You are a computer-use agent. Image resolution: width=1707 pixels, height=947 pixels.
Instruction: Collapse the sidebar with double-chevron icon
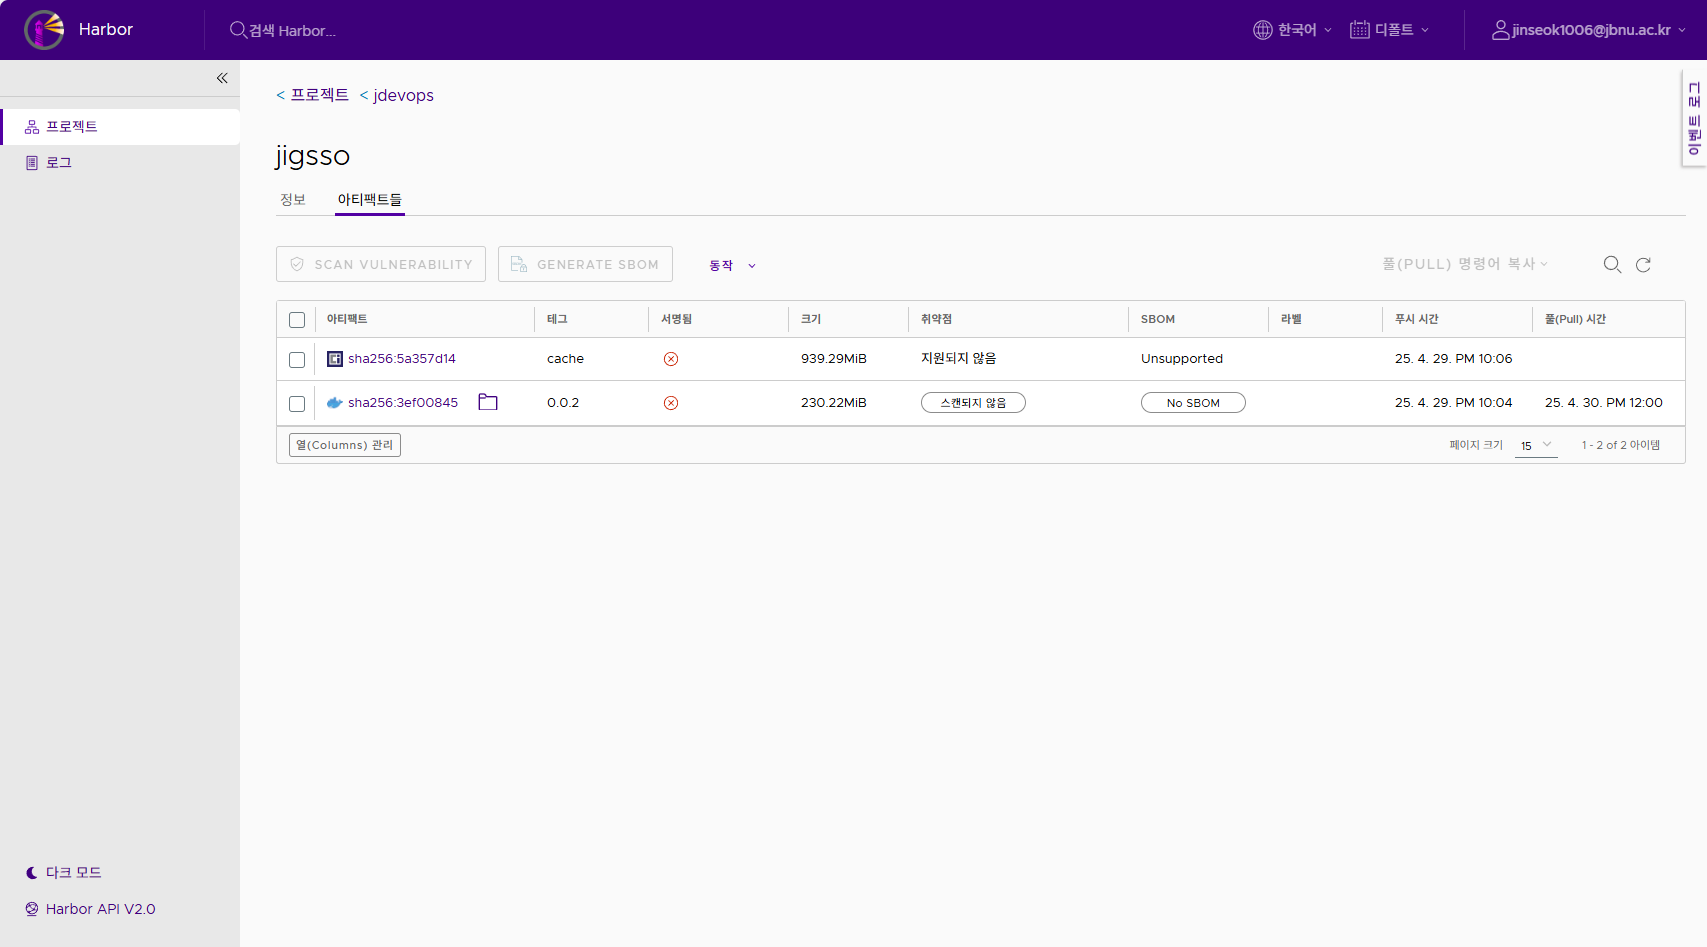pos(222,78)
